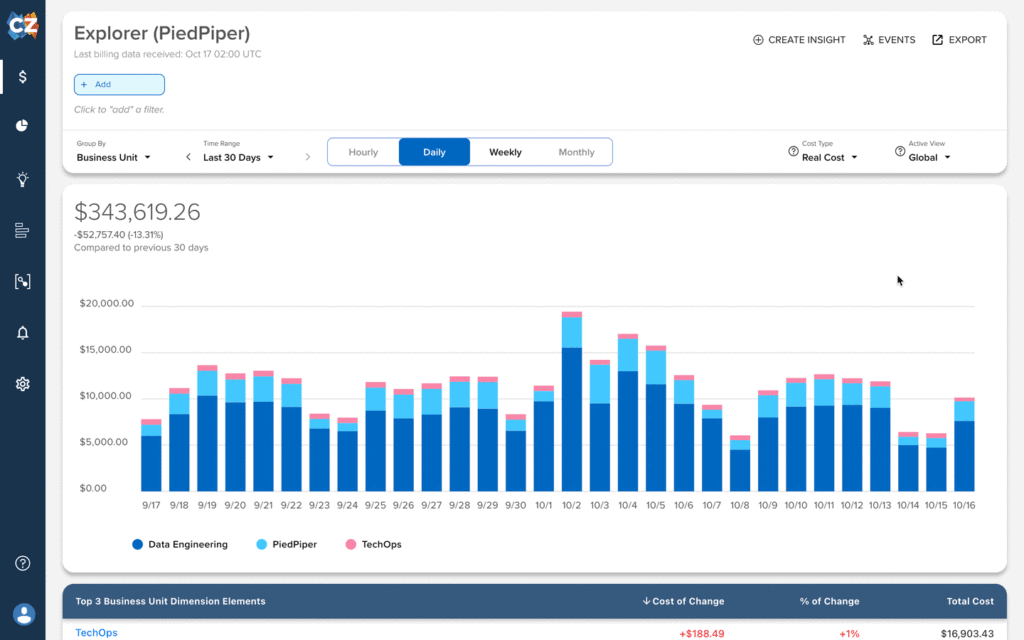Click the CloudZero logo in sidebar

22,25
